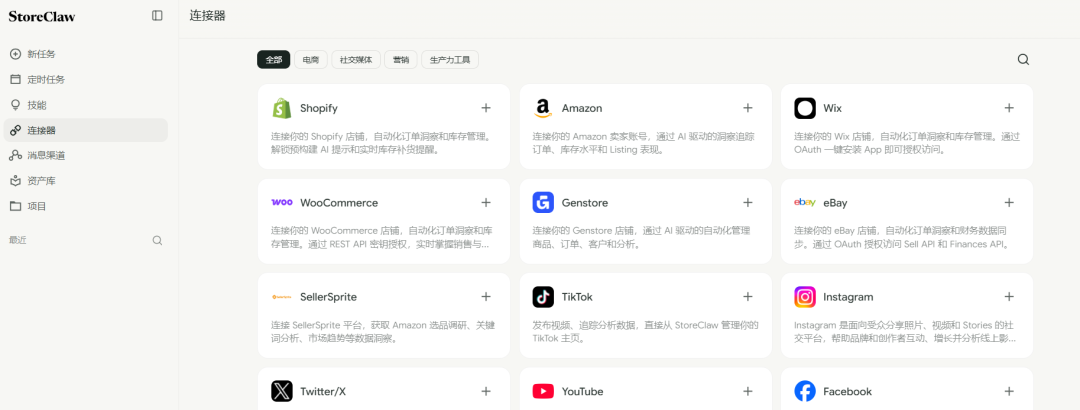Screen dimensions: 1080x410
Task: Open 消息渠道 in the sidebar
Action: 85,156
